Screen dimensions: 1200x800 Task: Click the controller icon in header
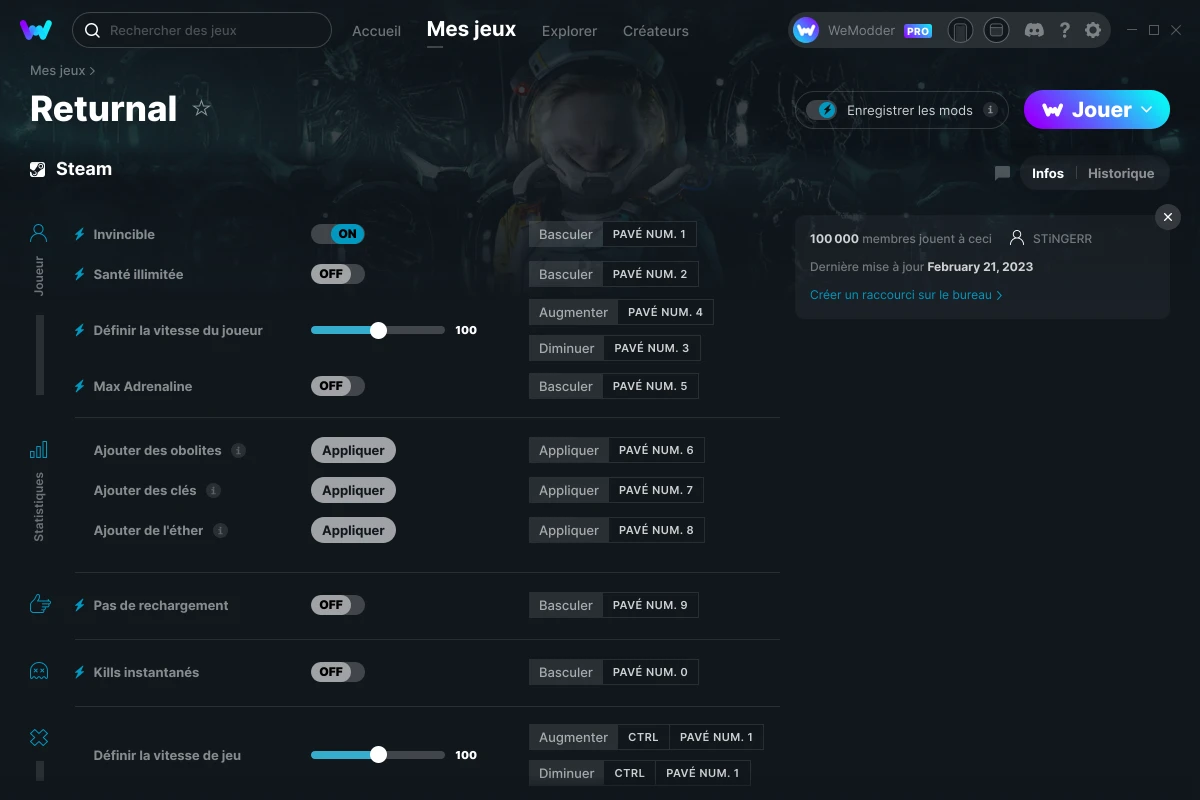(960, 30)
